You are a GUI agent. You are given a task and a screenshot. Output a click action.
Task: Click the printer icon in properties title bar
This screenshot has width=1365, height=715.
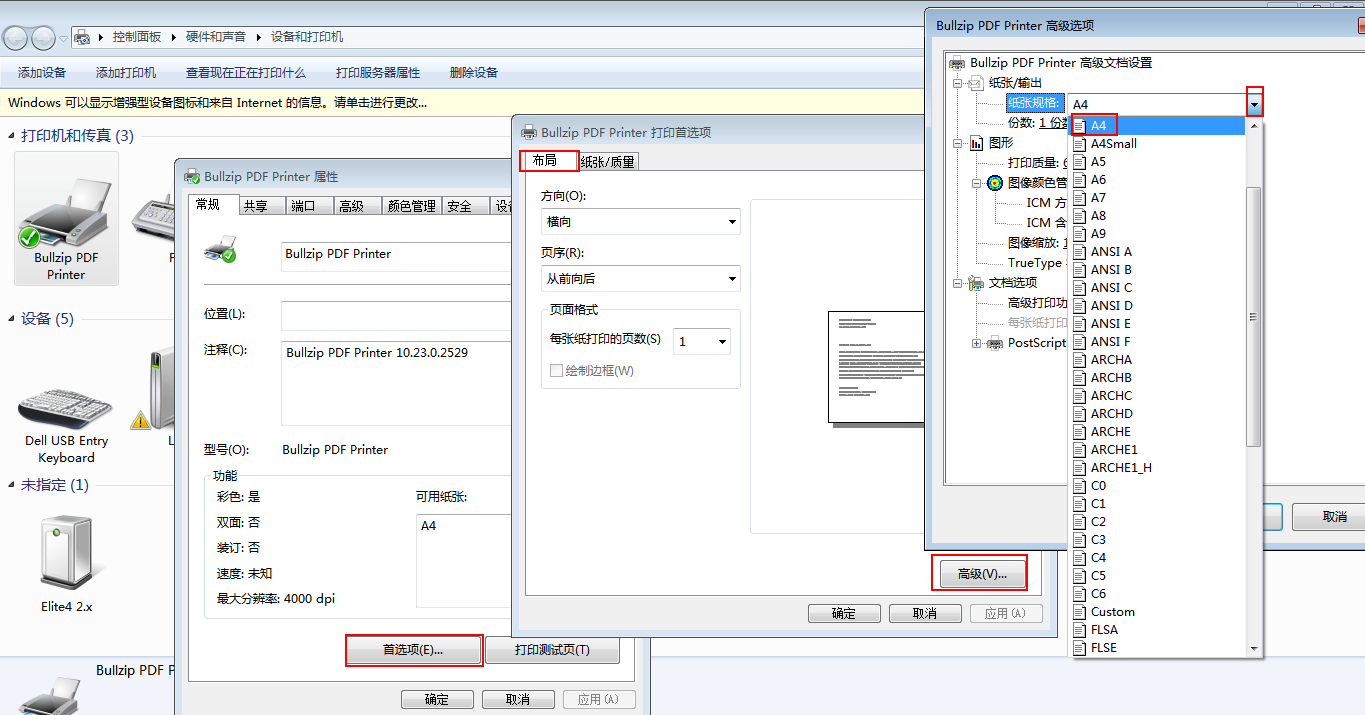(192, 176)
